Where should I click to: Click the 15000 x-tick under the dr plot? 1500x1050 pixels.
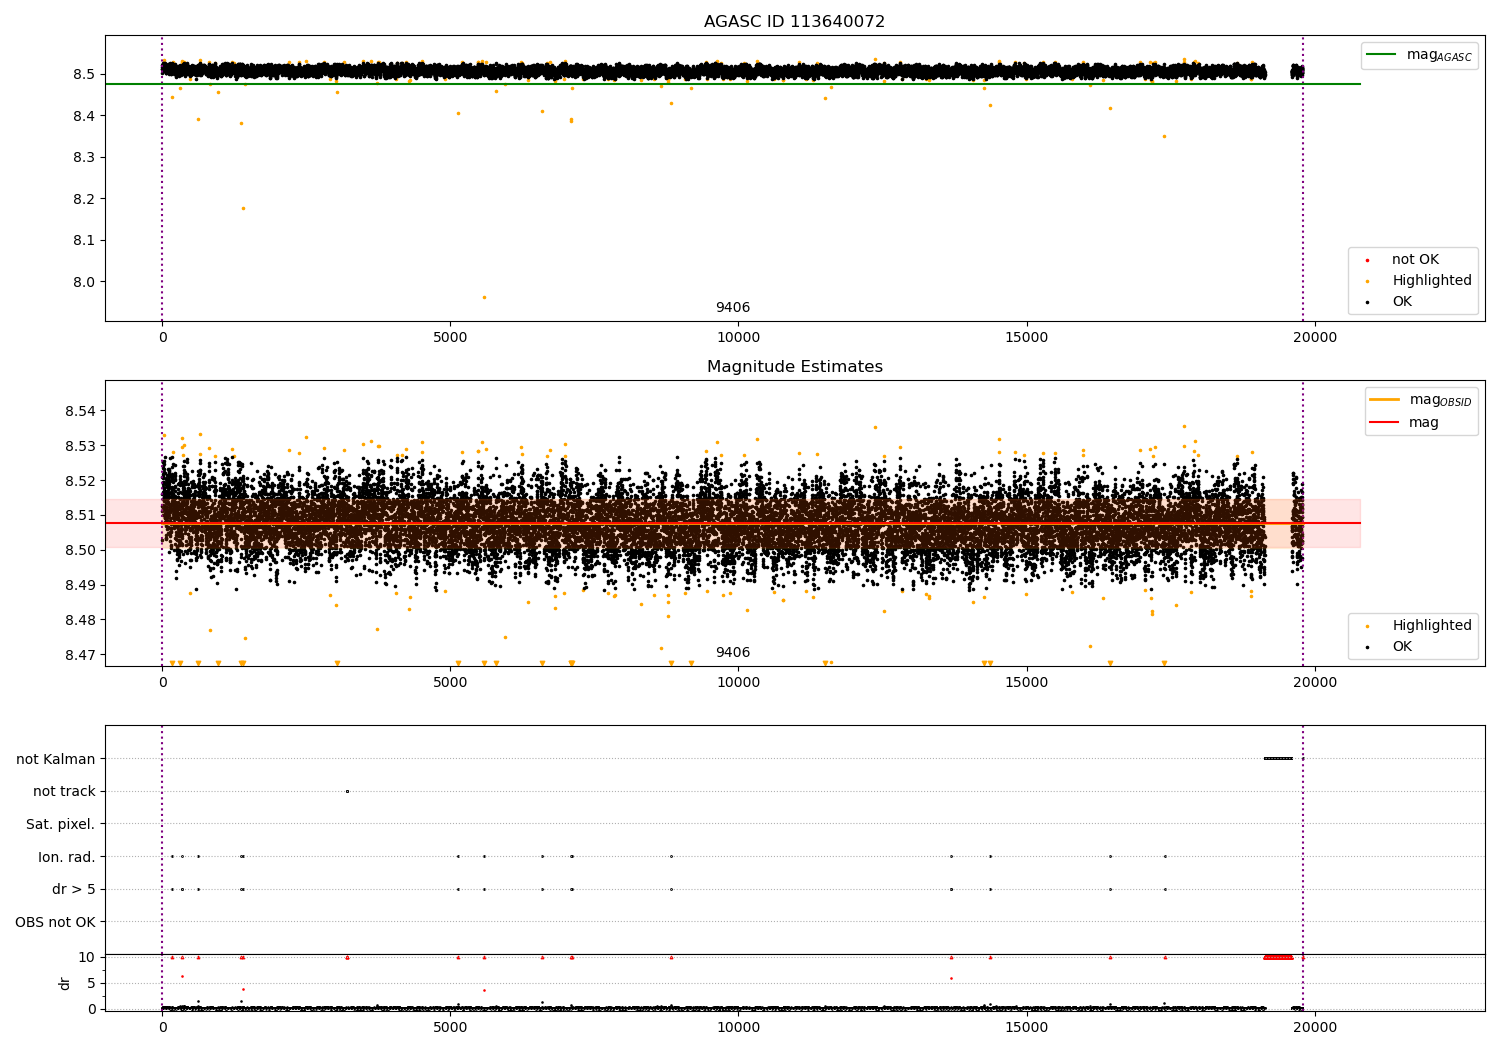[1026, 1028]
